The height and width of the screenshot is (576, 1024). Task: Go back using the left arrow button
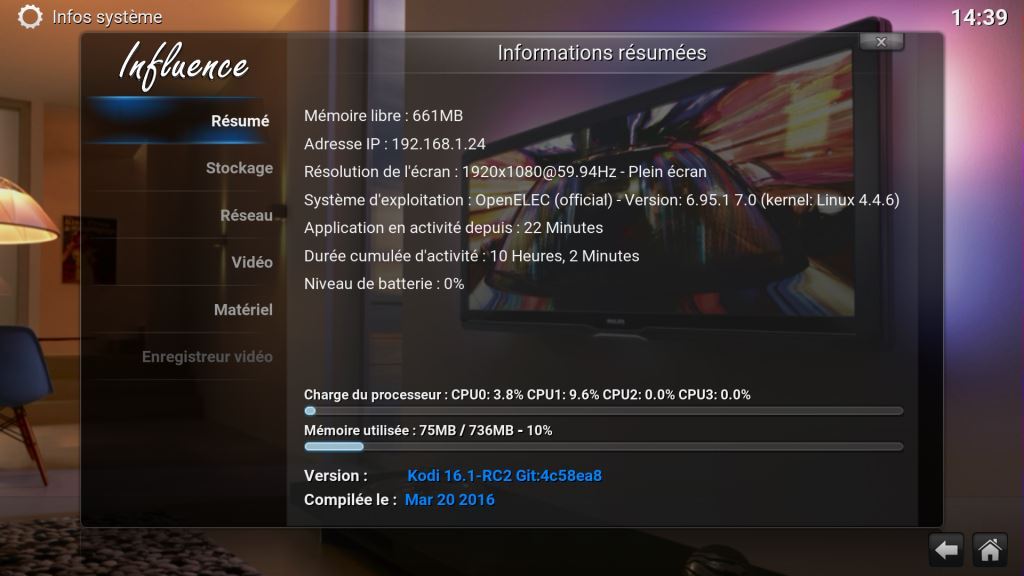pyautogui.click(x=946, y=549)
